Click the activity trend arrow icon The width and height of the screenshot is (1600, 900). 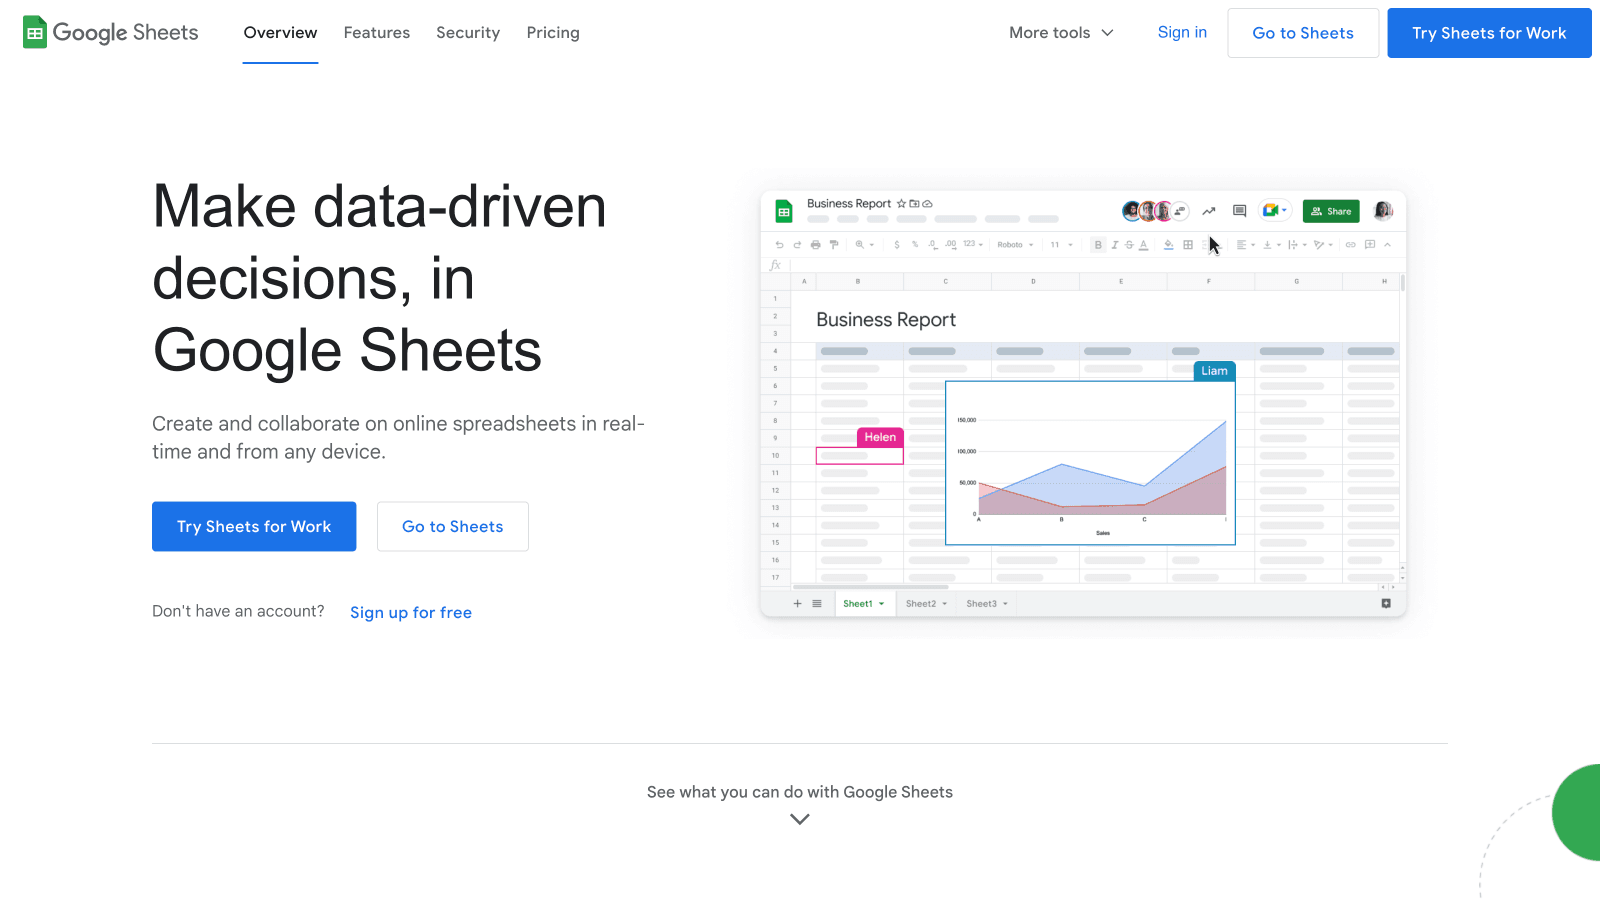point(1209,211)
